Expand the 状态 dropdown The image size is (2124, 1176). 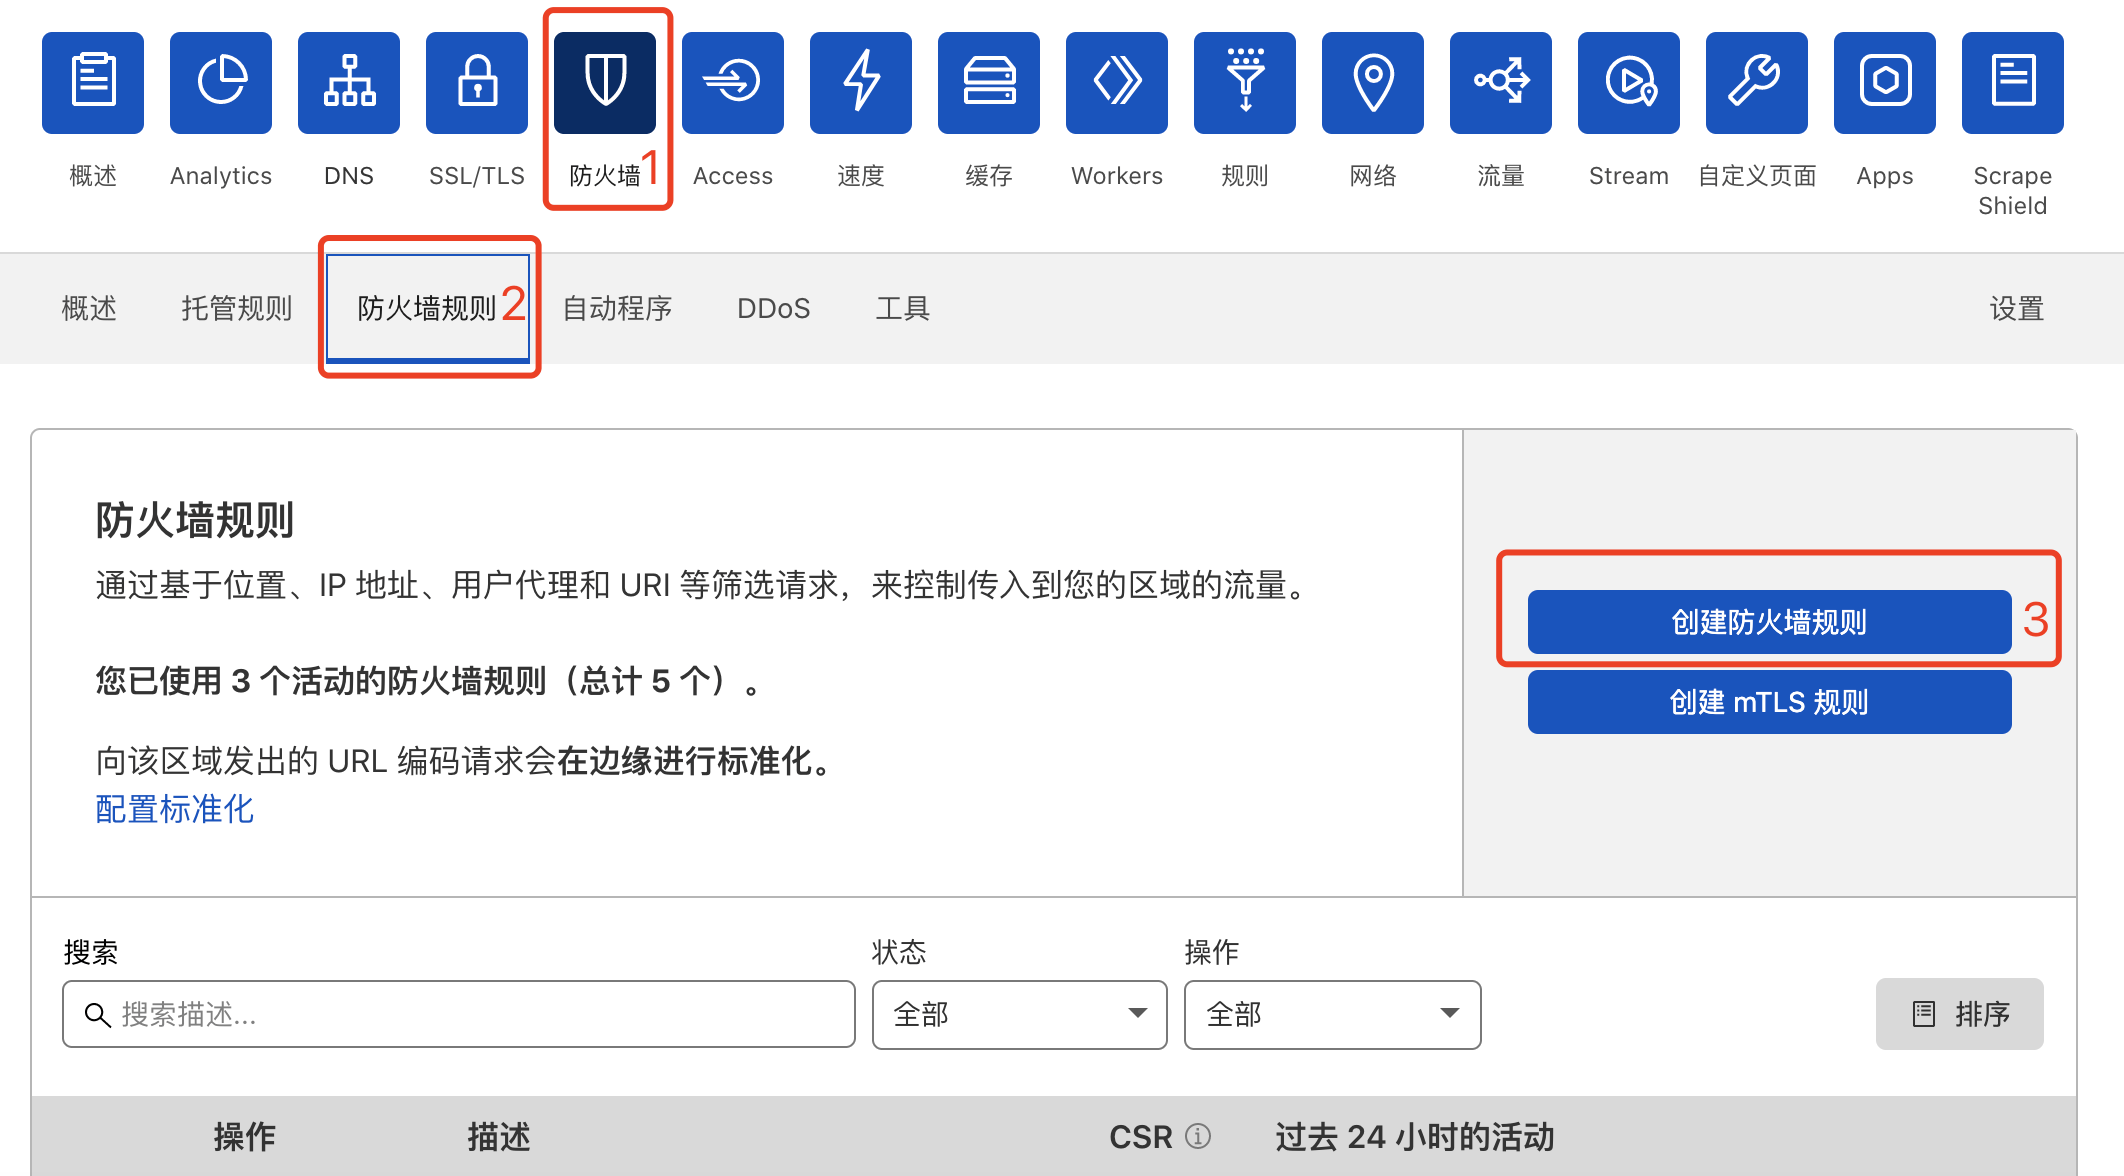pyautogui.click(x=1019, y=1014)
